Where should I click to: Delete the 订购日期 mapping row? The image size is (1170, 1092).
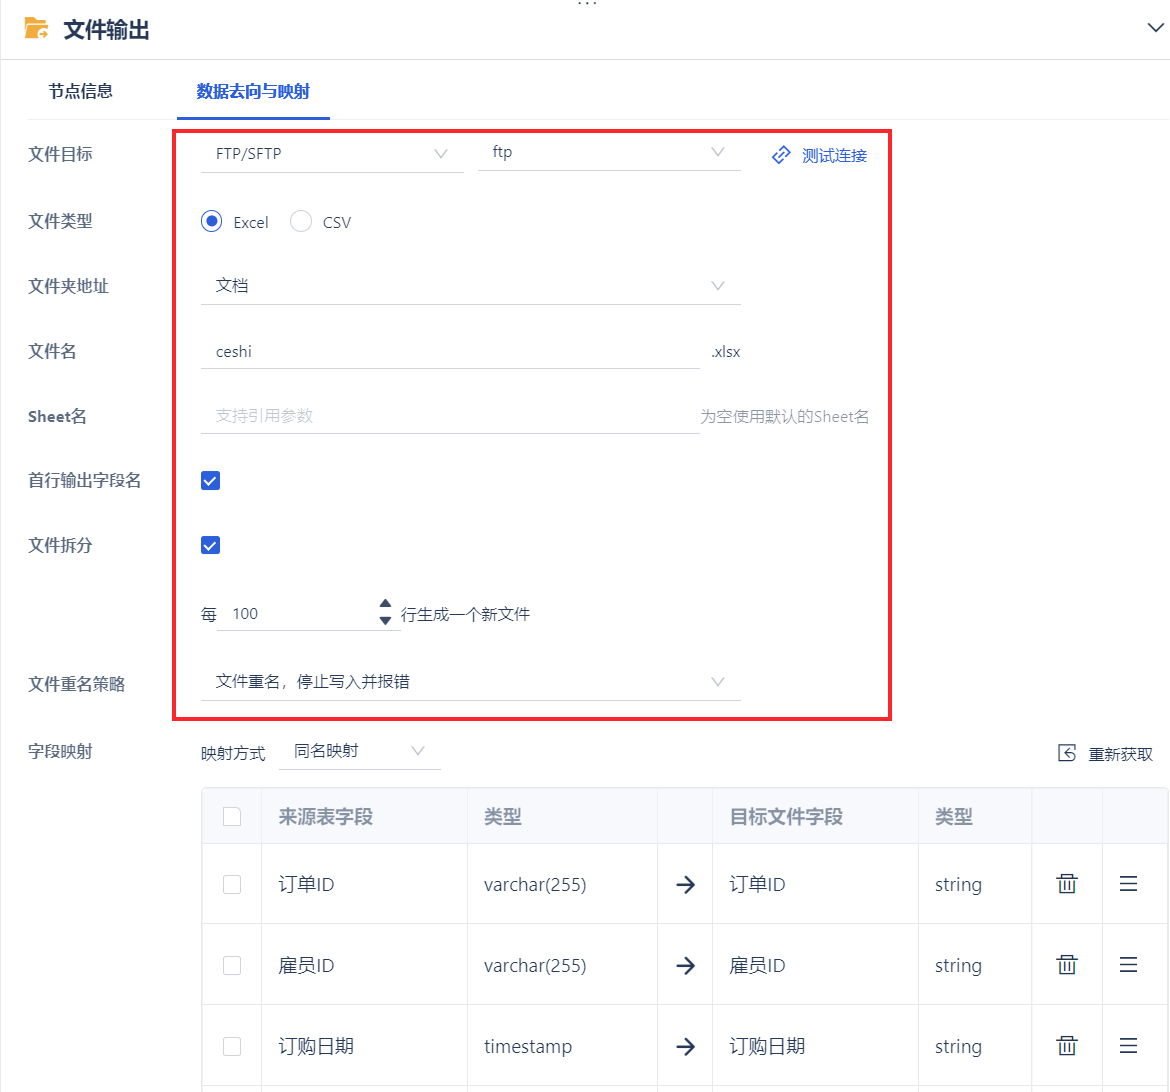tap(1067, 1045)
